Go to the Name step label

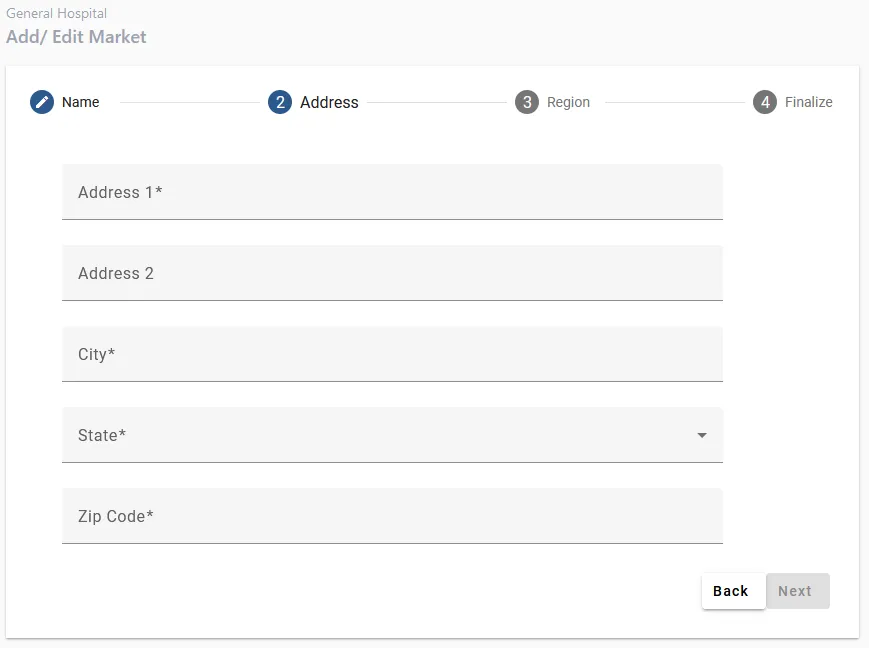coord(80,102)
